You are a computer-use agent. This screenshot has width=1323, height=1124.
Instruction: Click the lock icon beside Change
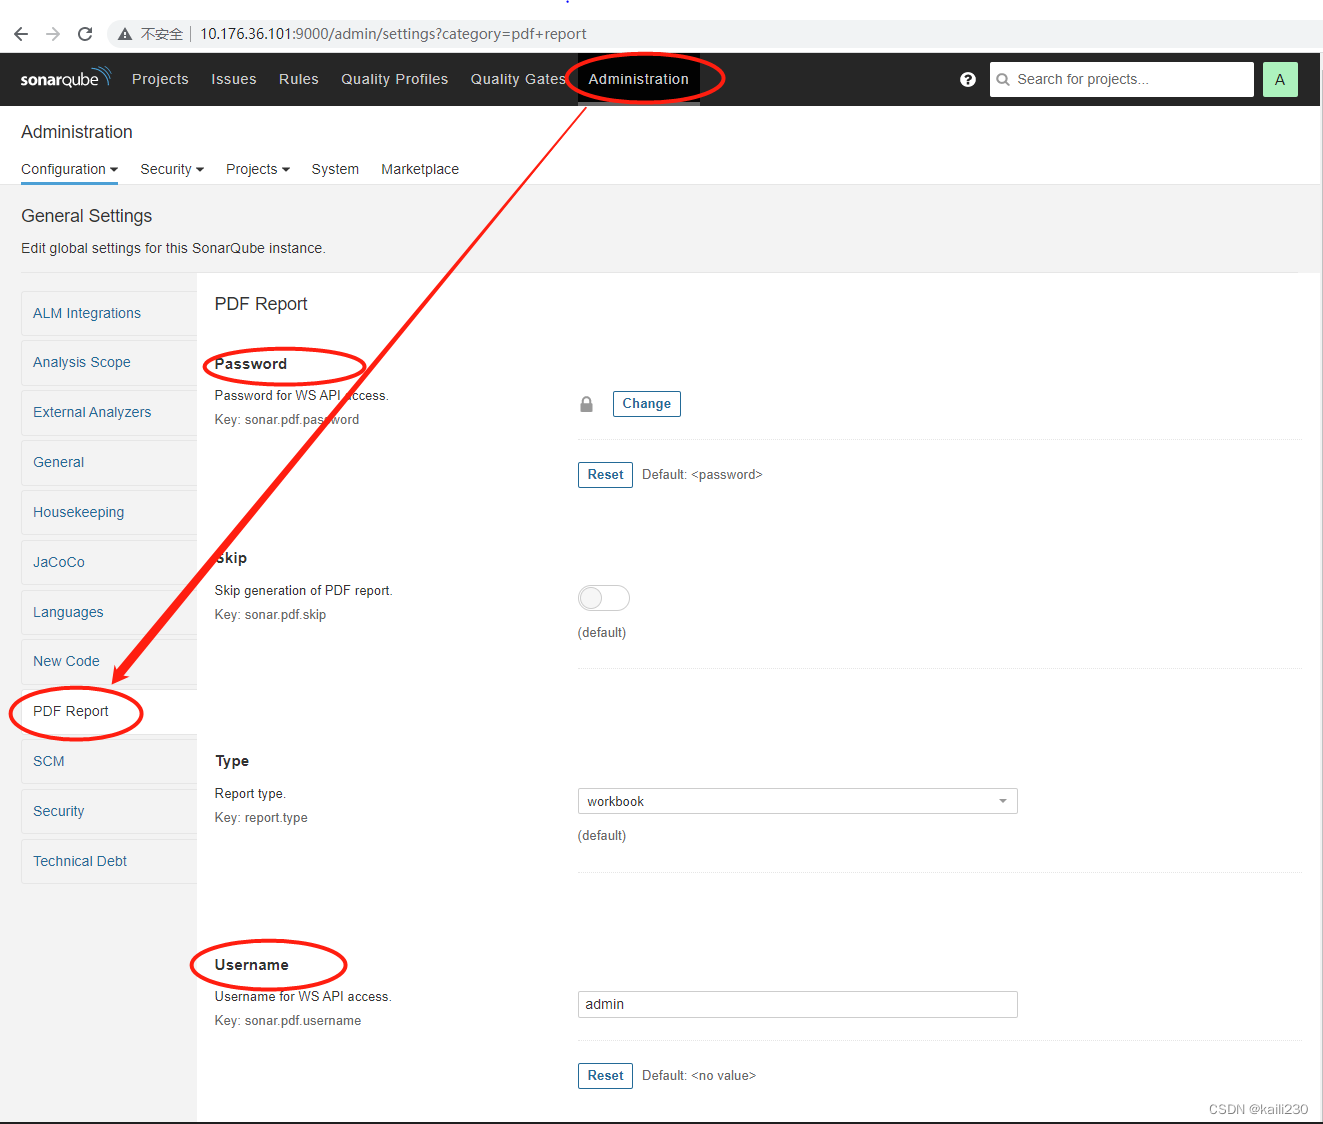[x=587, y=404]
